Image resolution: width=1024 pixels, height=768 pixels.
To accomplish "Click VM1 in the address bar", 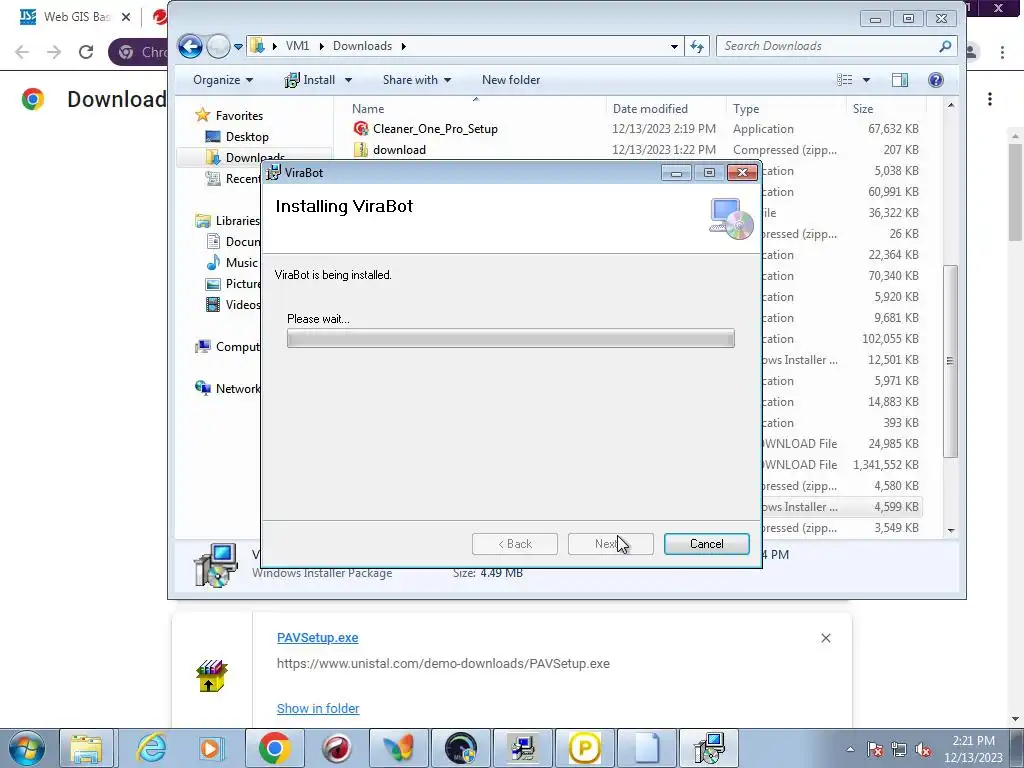I will [297, 46].
